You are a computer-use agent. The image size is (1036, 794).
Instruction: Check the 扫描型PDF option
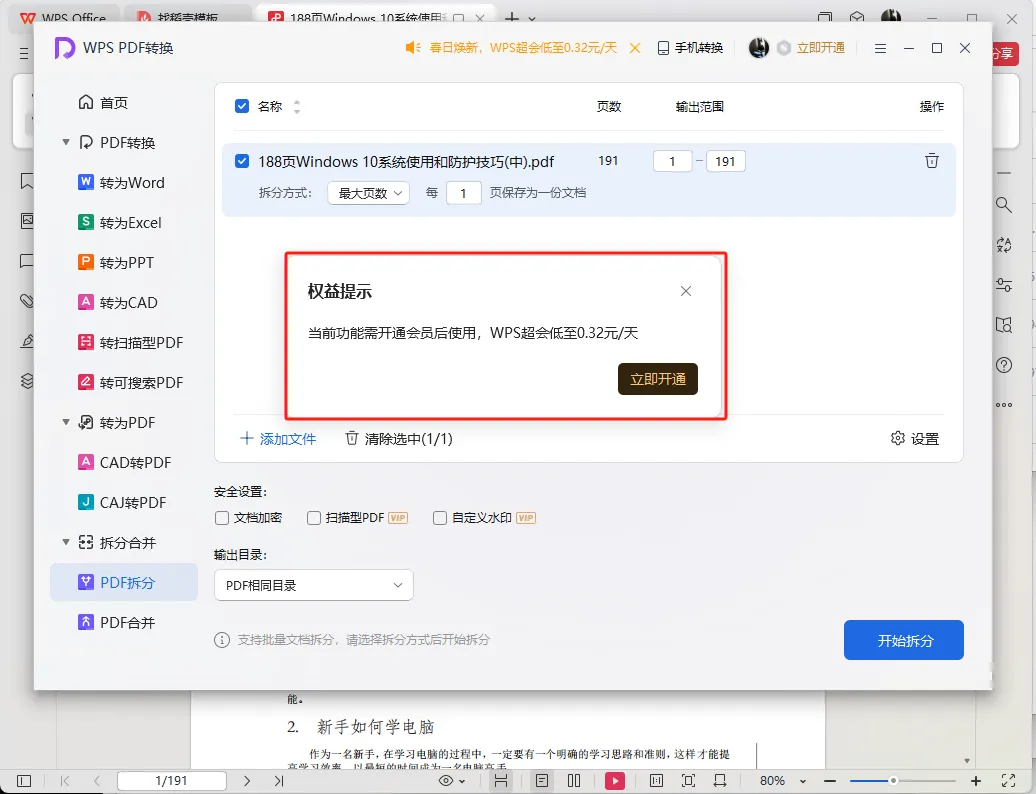click(x=313, y=518)
